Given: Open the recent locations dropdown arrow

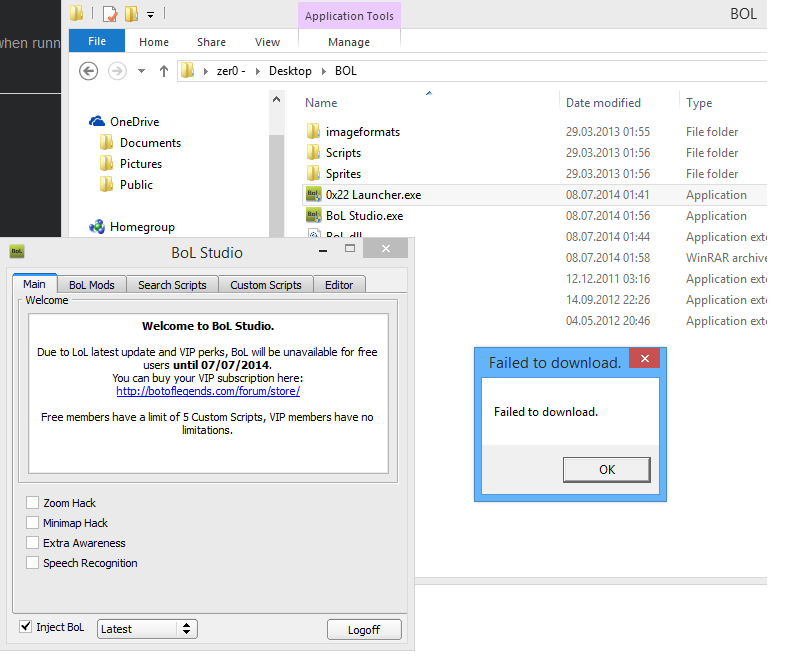Looking at the screenshot, I should [x=141, y=71].
